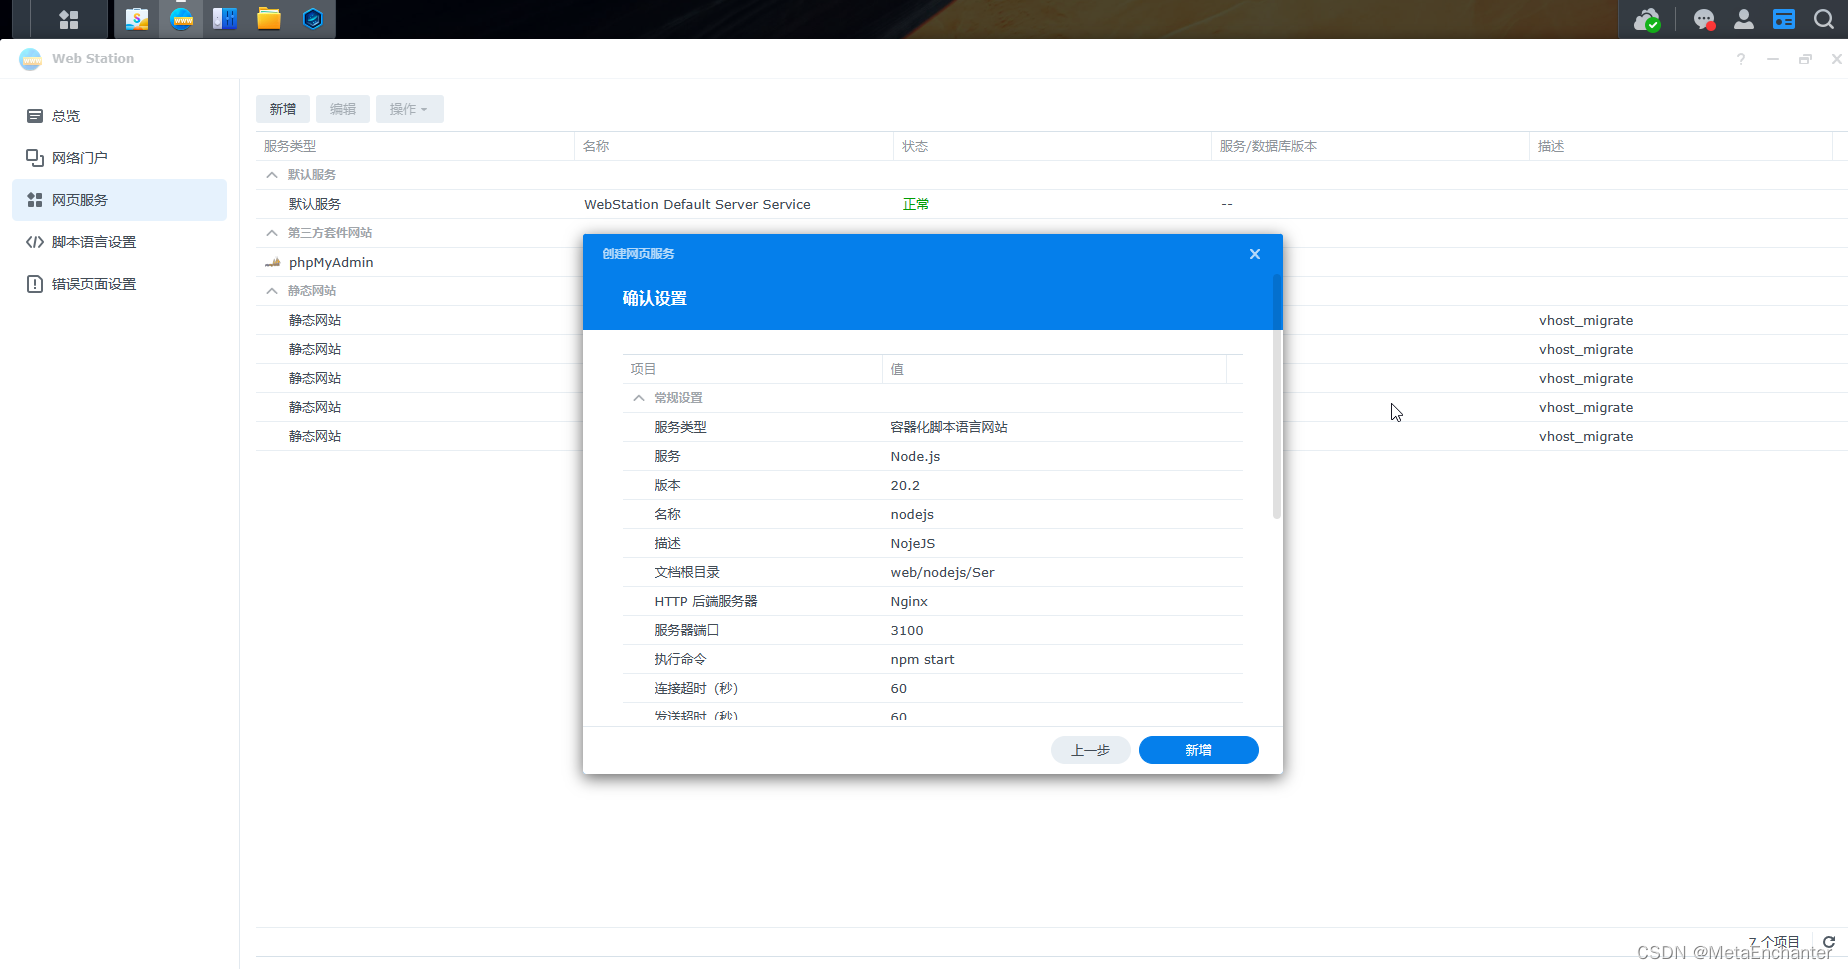Open the 总览 page
The width and height of the screenshot is (1848, 969).
coord(119,116)
